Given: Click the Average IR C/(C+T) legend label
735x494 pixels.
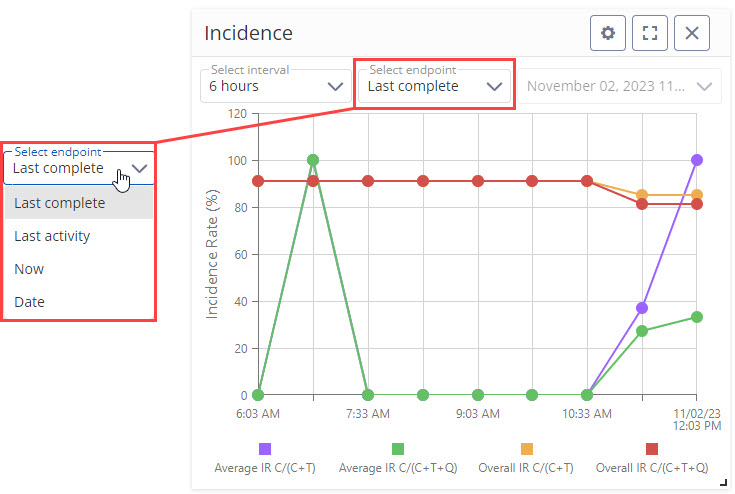Looking at the screenshot, I should pos(265,468).
